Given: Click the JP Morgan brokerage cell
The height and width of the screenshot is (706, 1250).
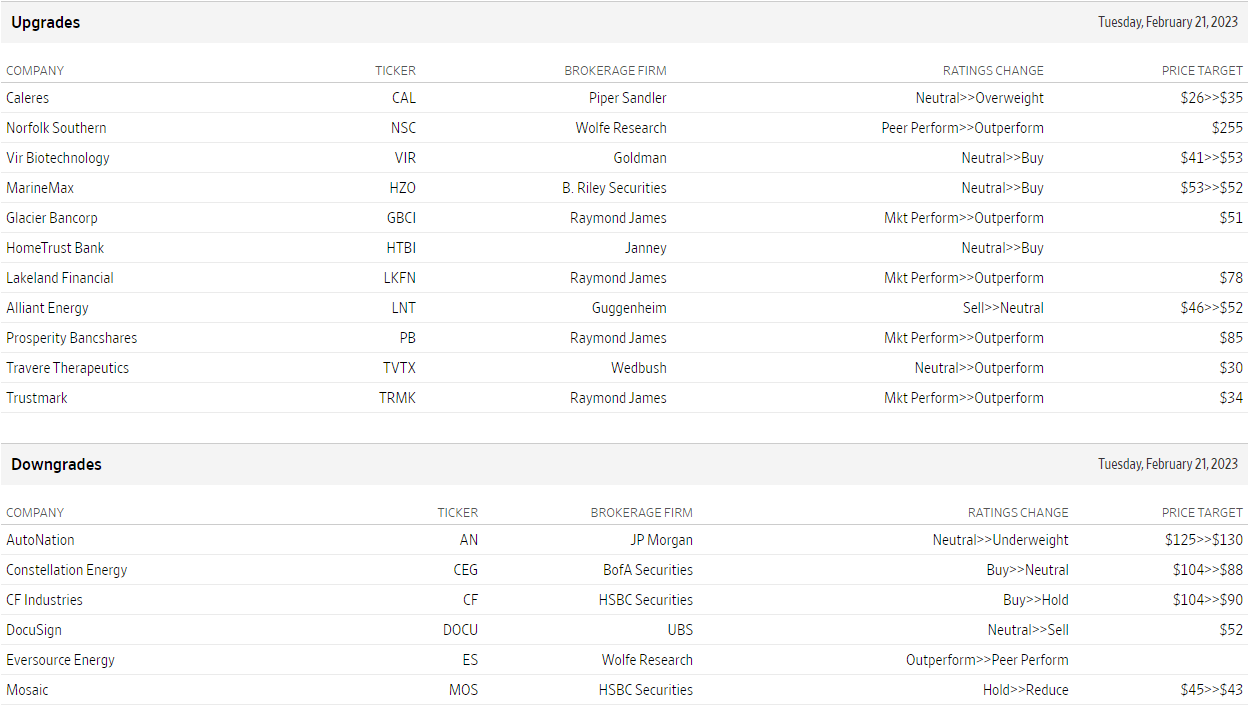Looking at the screenshot, I should [x=661, y=540].
